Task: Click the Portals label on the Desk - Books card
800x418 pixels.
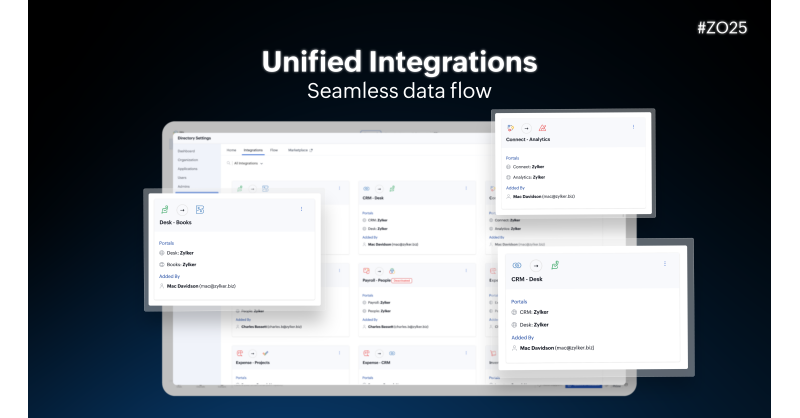Action: (166, 243)
